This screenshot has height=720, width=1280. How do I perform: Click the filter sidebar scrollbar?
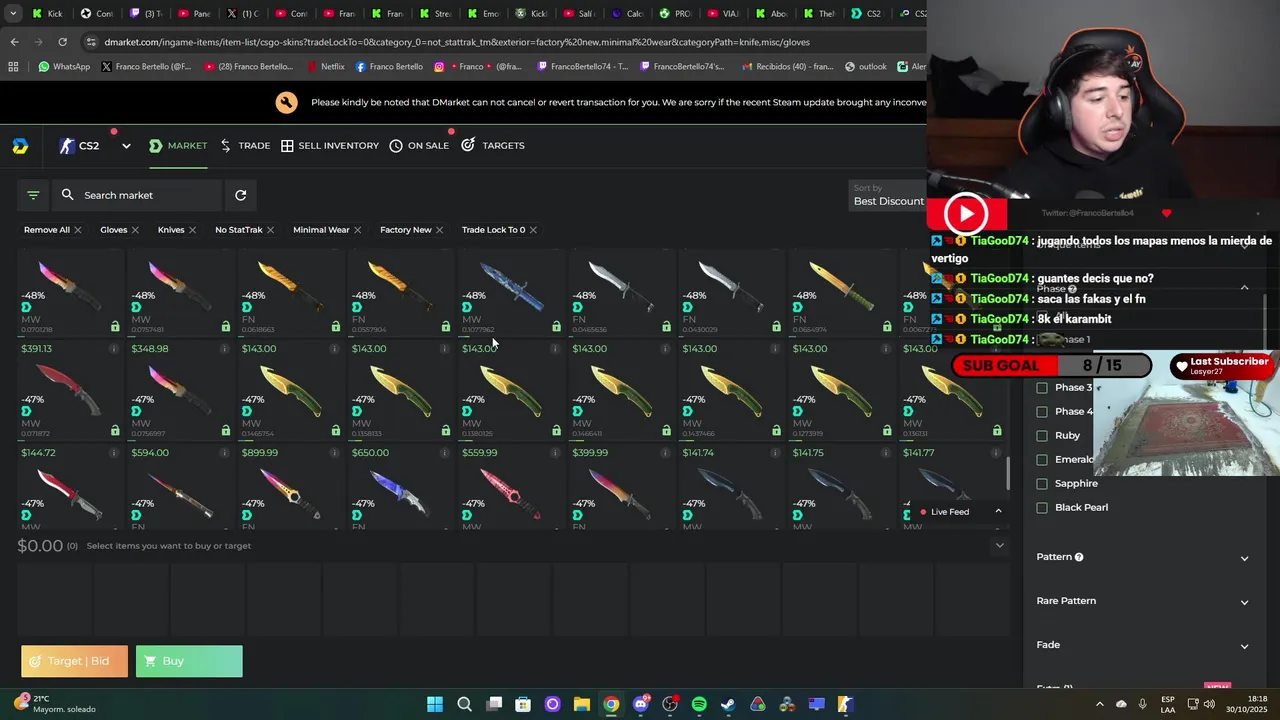pyautogui.click(x=1265, y=320)
